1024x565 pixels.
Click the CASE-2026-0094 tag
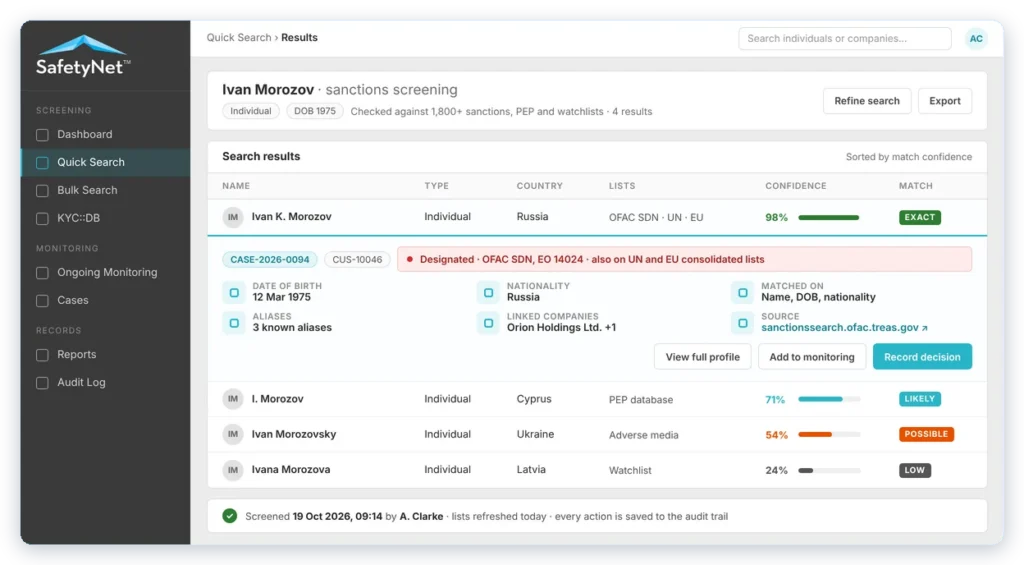click(270, 259)
